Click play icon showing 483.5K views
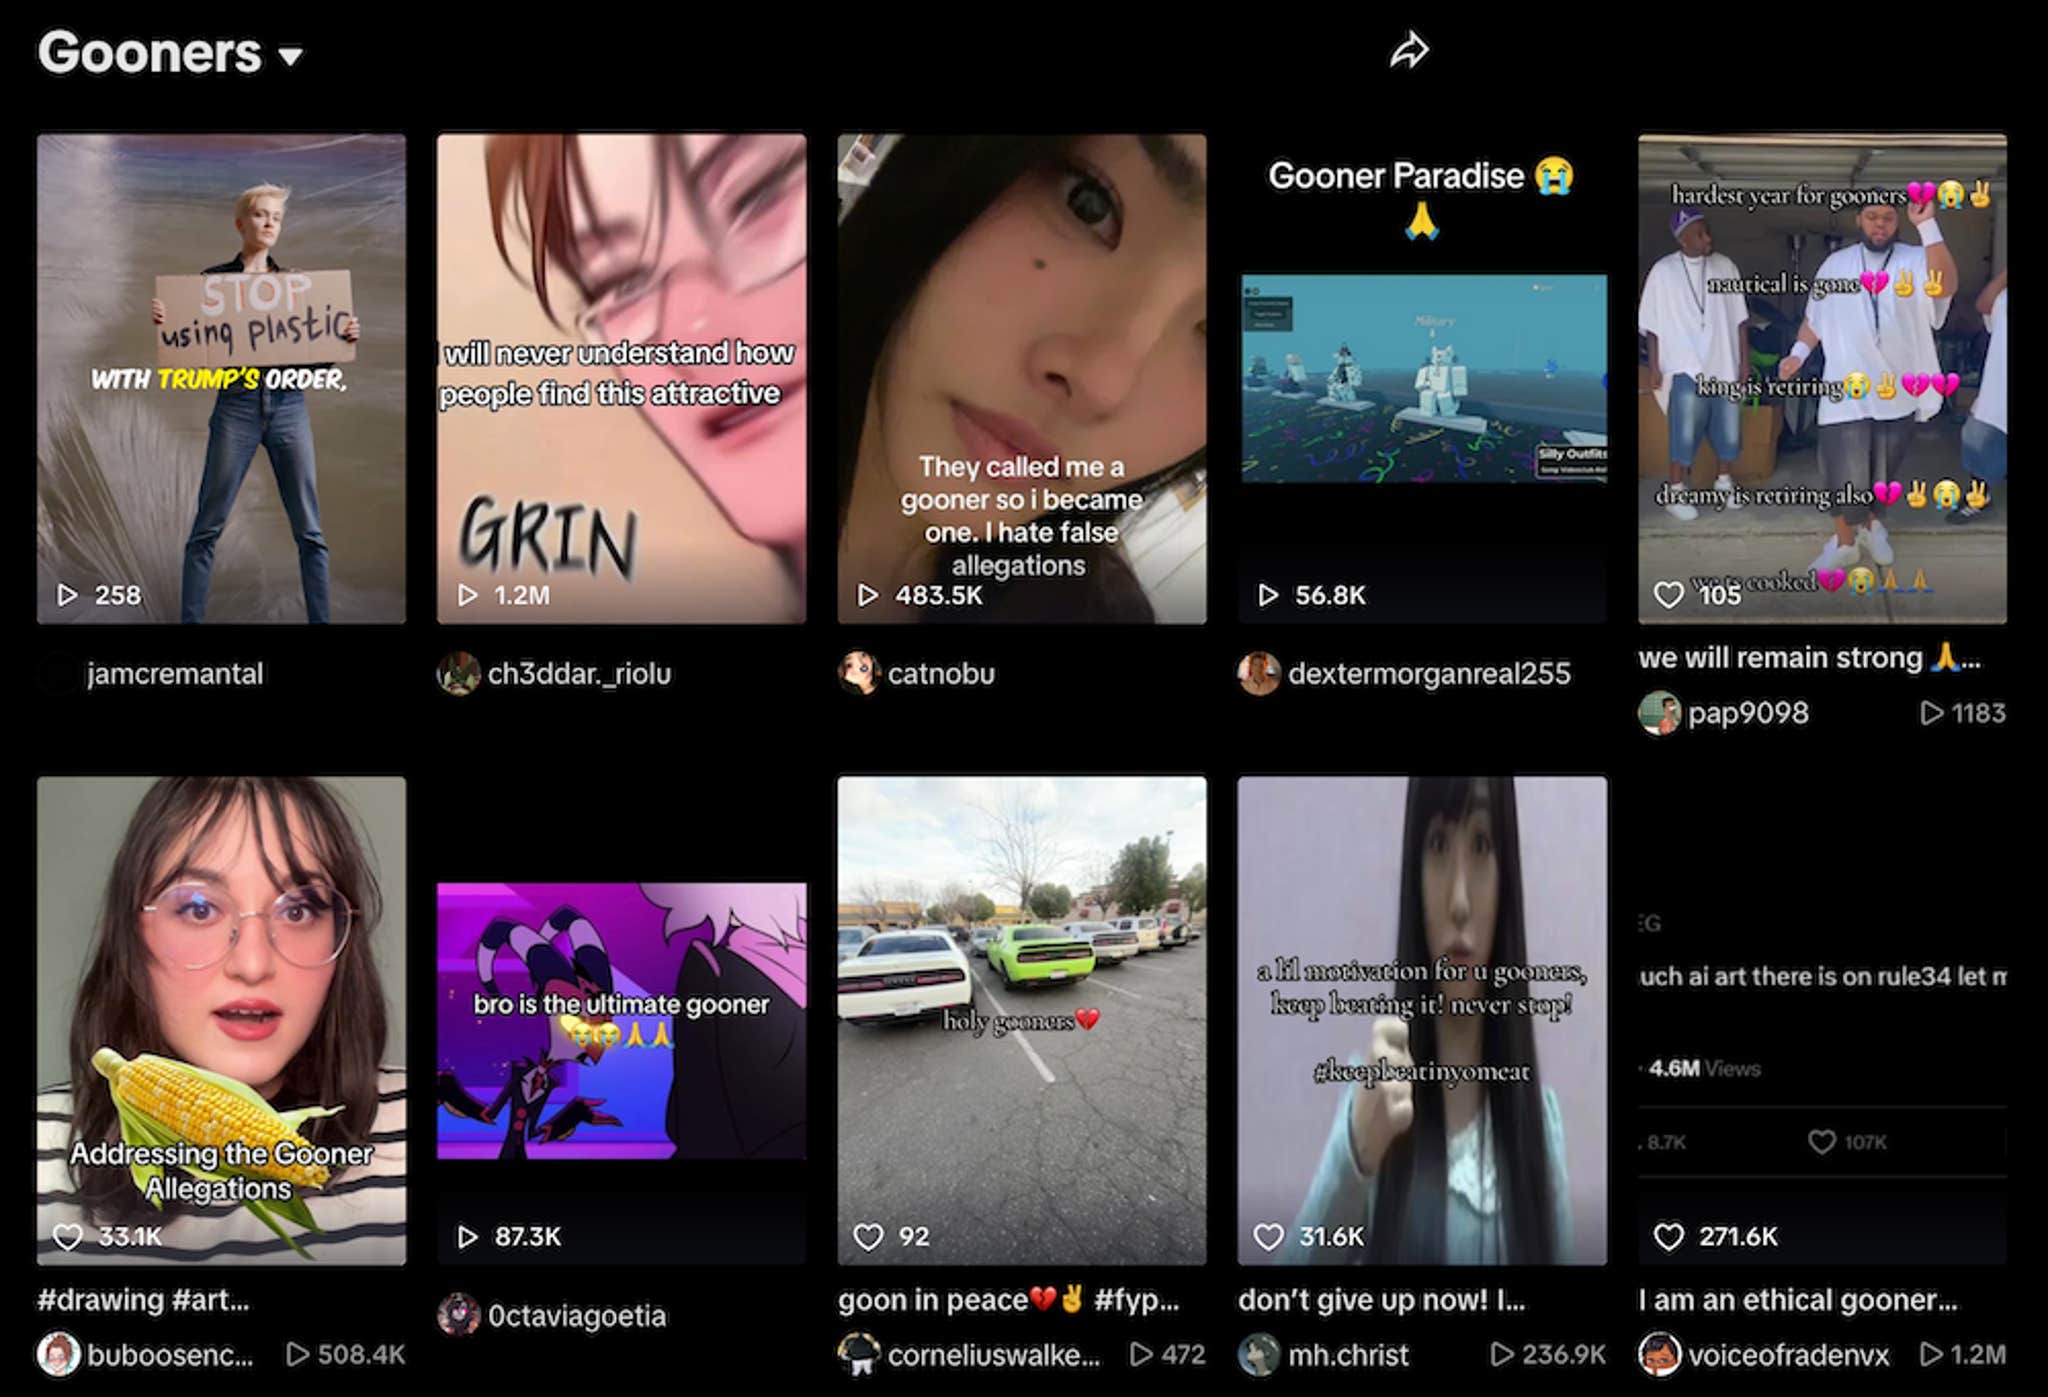This screenshot has width=2048, height=1397. coord(868,595)
